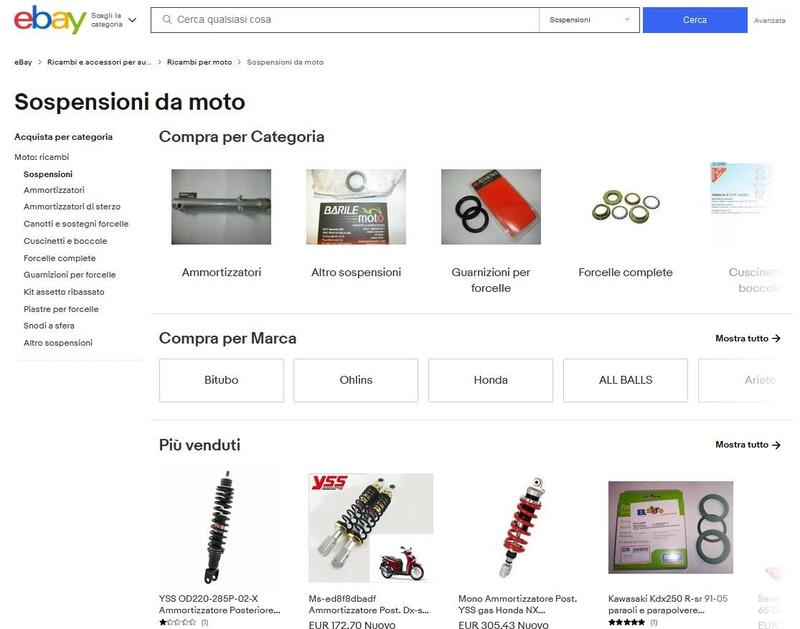This screenshot has width=800, height=629.
Task: Select the ALL BALLS brand tile
Action: (626, 380)
